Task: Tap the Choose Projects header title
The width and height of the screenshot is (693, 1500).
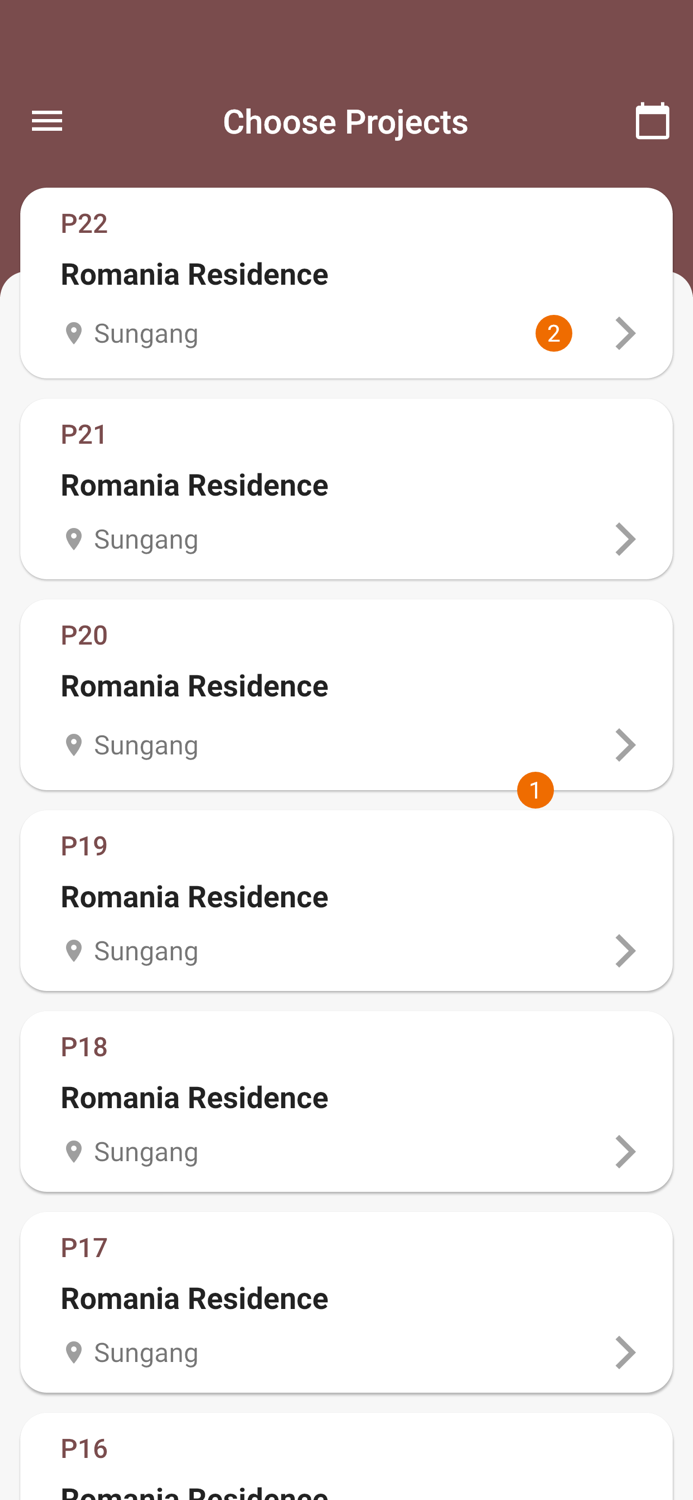Action: pos(345,122)
